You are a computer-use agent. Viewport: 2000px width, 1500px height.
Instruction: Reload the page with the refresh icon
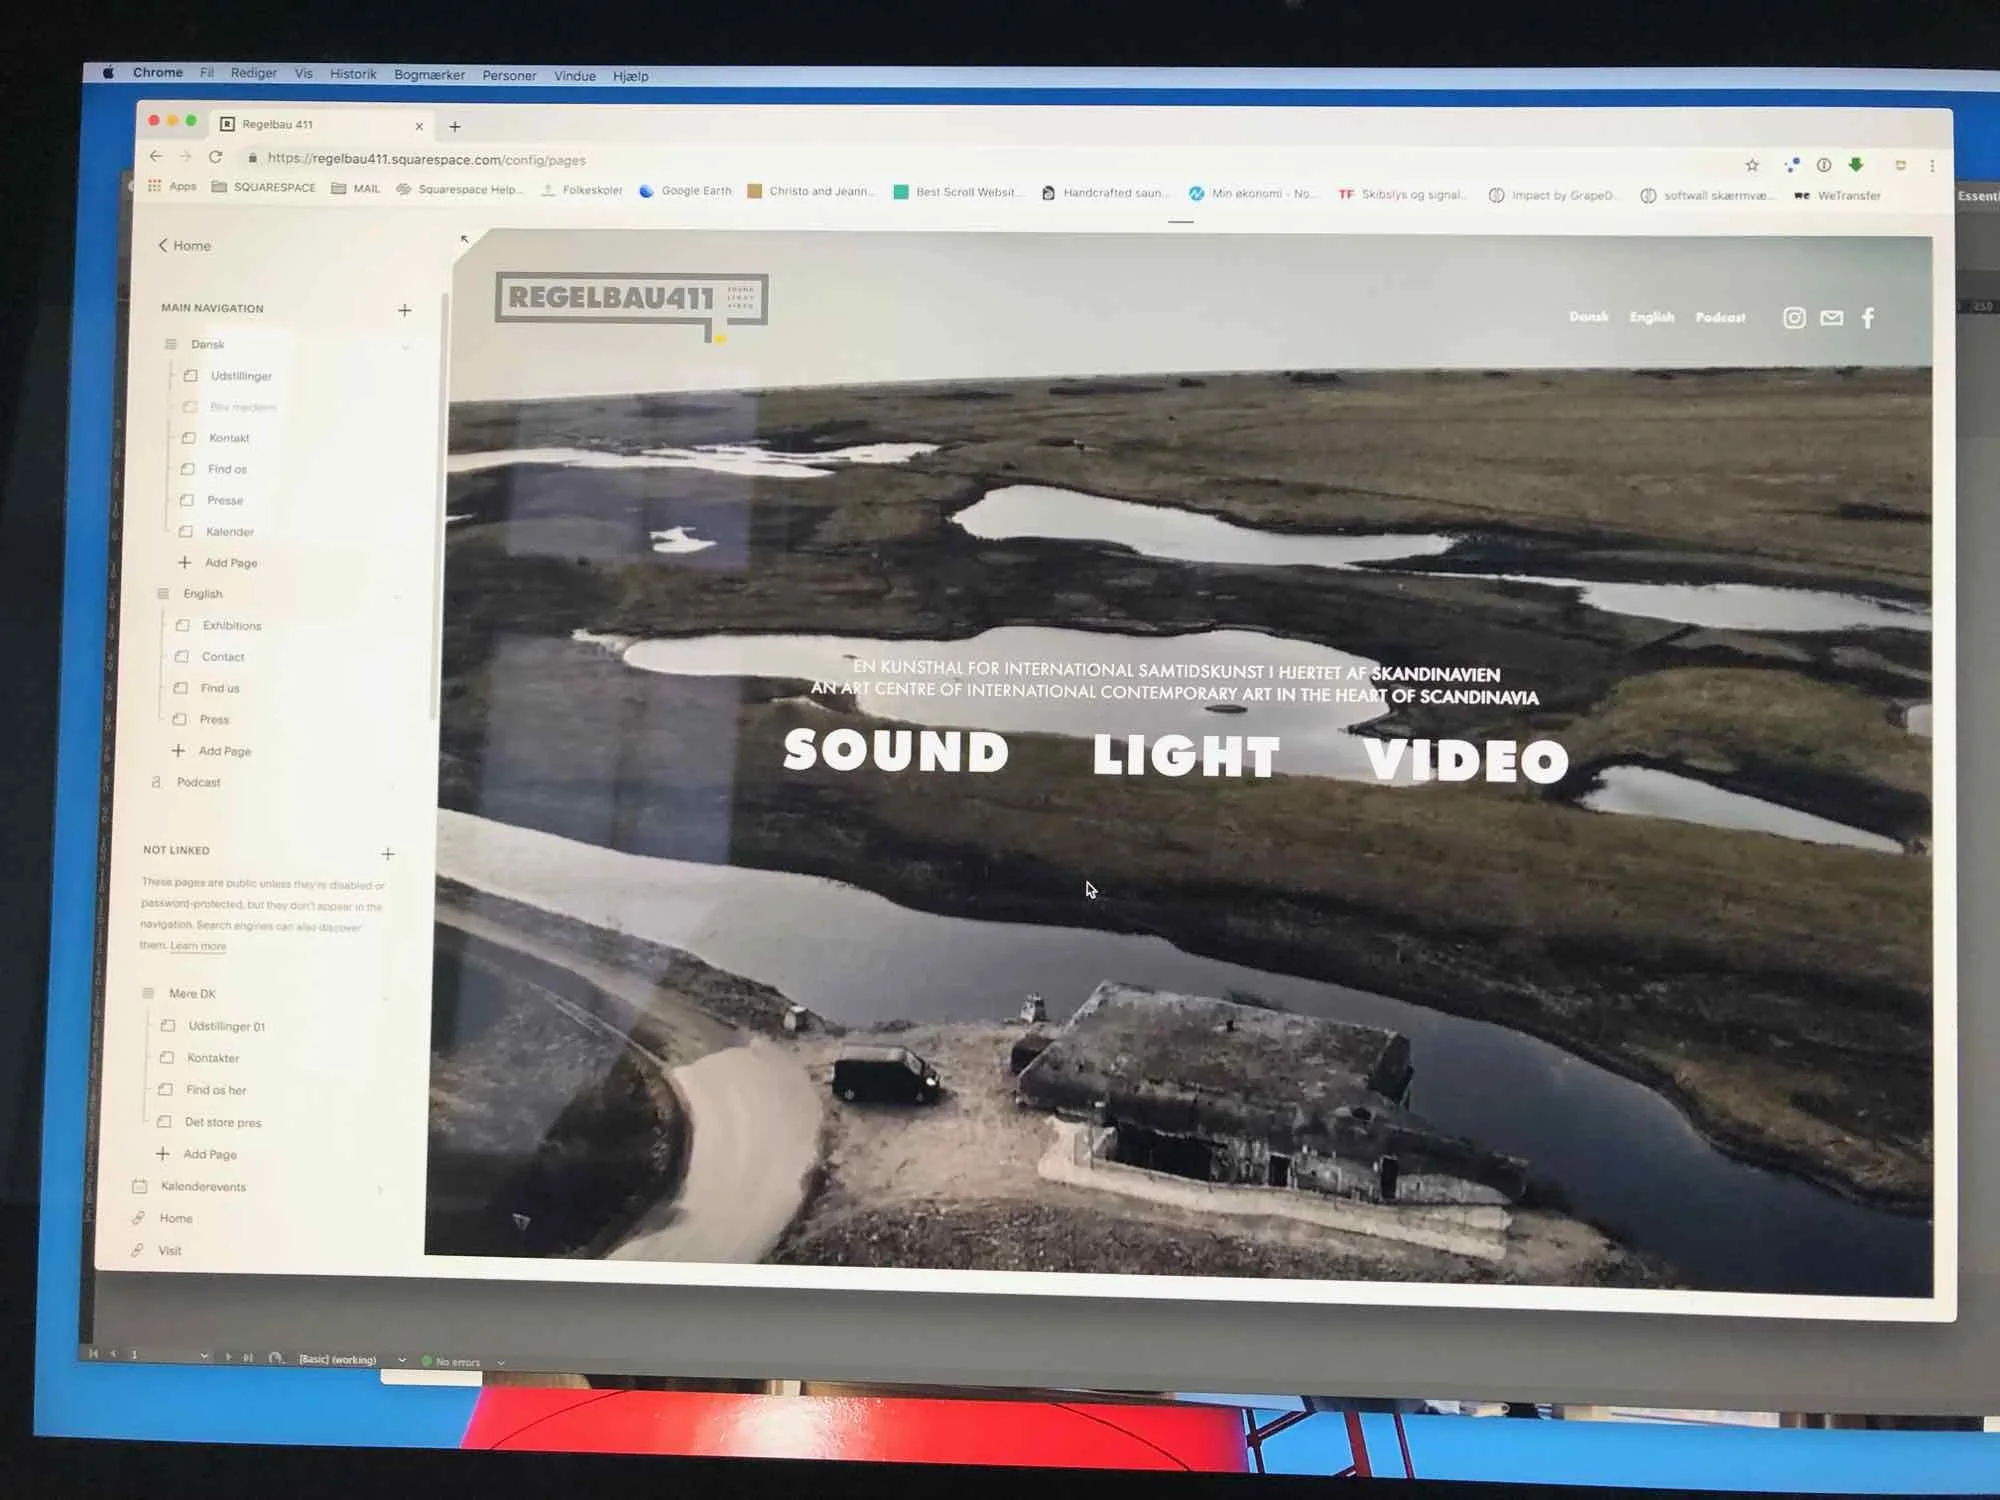coord(215,157)
